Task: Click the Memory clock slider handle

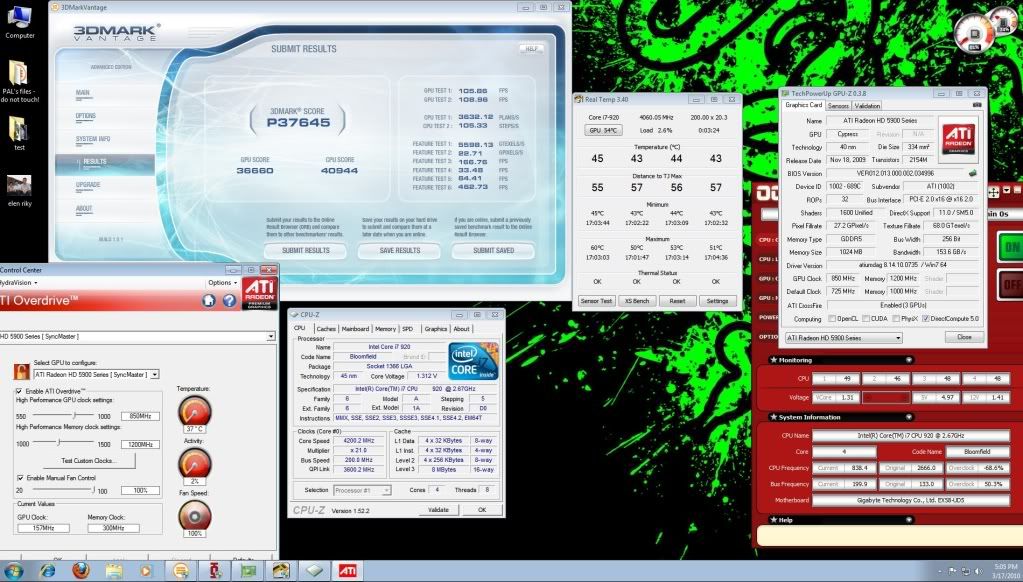Action: 58,443
